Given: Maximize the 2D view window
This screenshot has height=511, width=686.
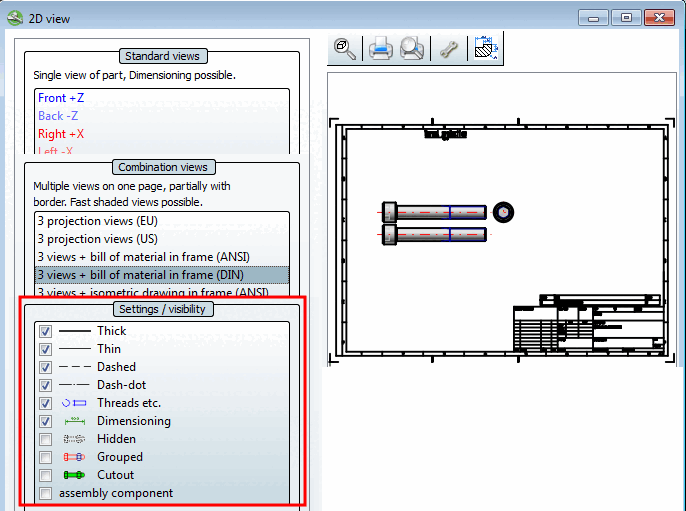Looking at the screenshot, I should click(x=626, y=18).
